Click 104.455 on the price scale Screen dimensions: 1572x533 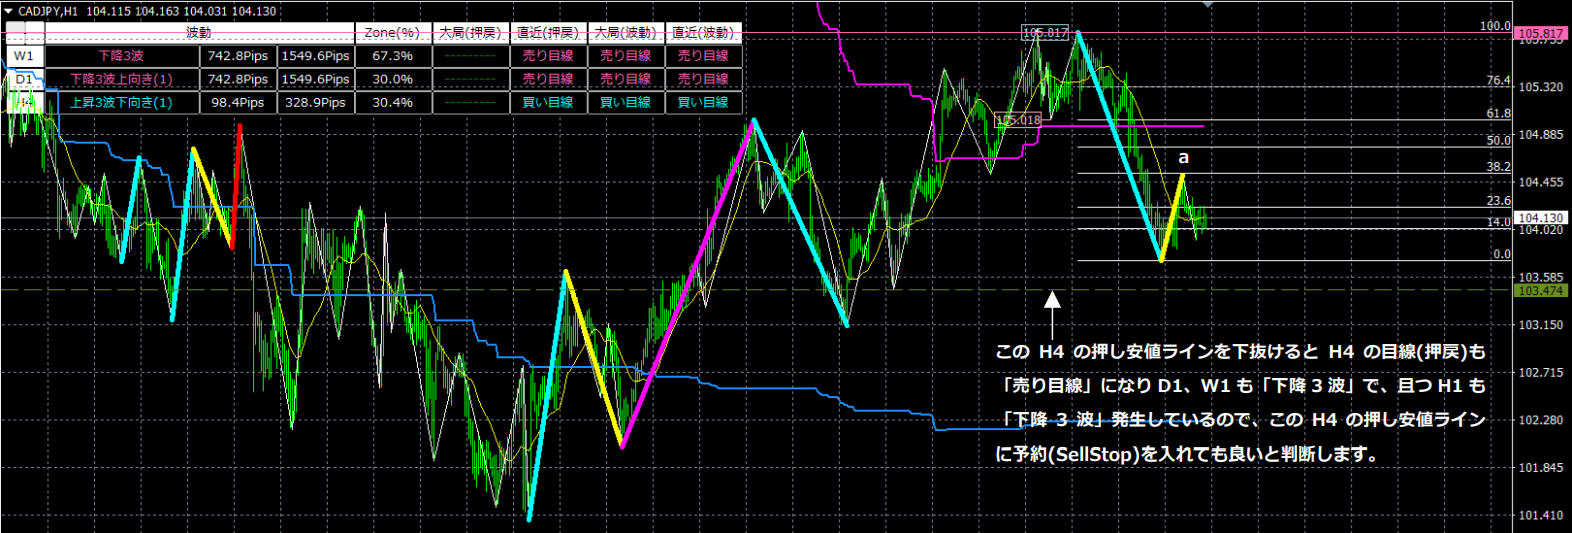click(x=1541, y=182)
